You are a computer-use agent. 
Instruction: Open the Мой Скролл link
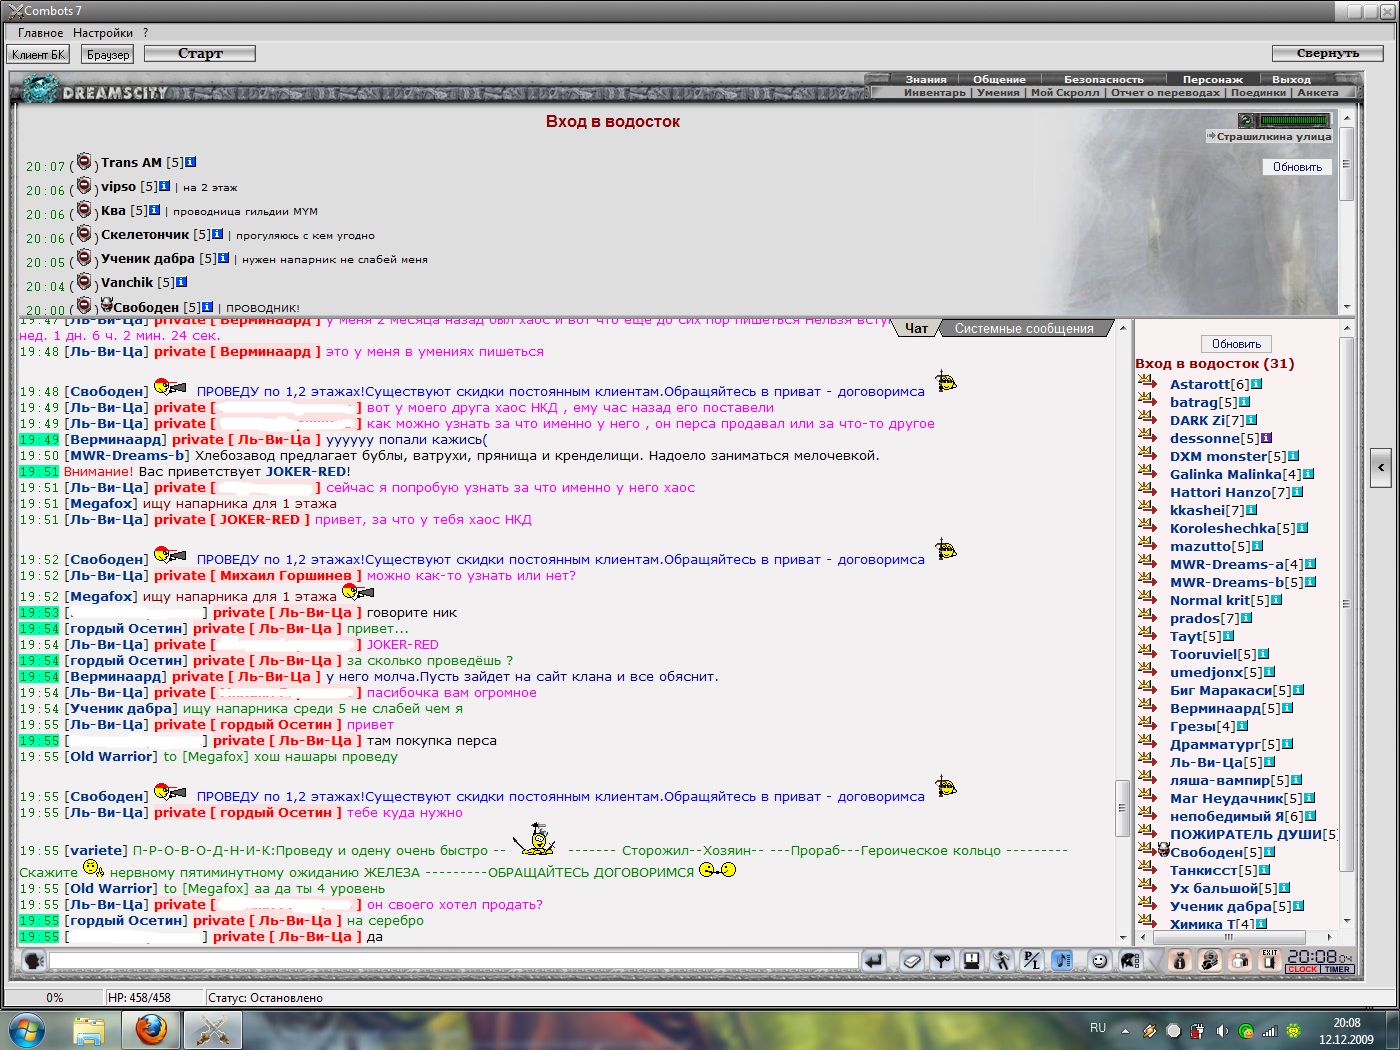tap(1065, 92)
